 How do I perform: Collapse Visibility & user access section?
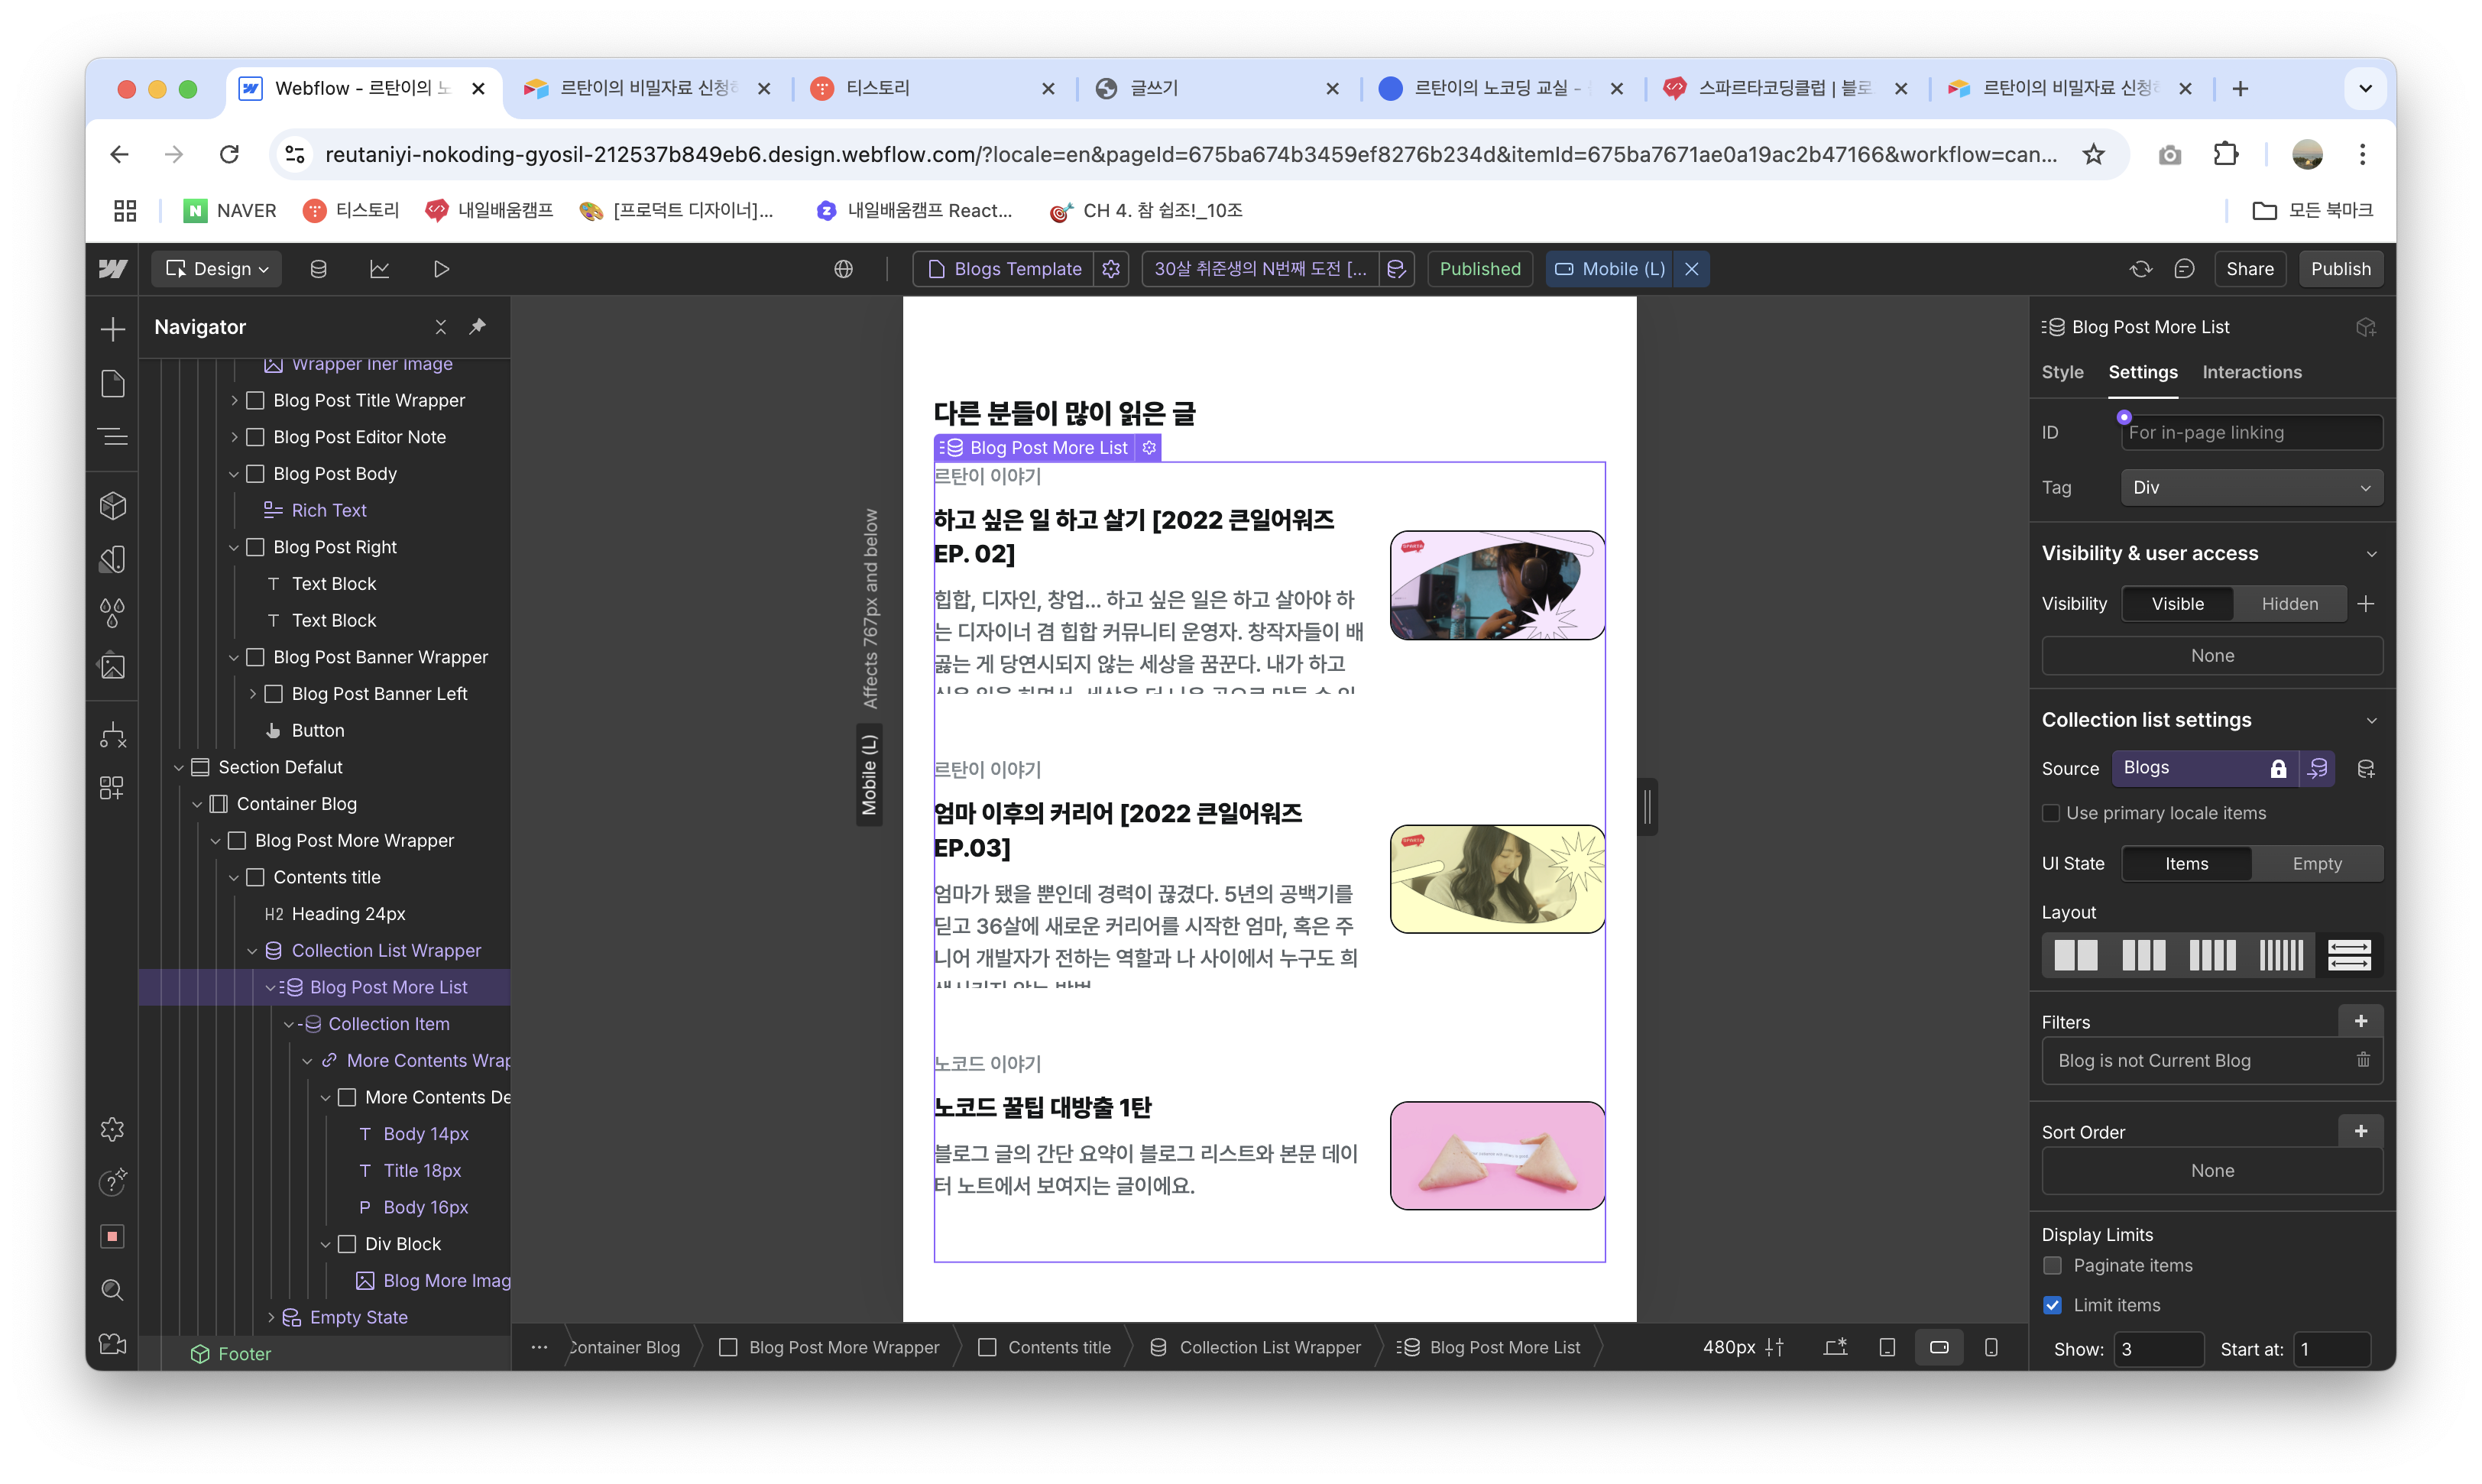click(2371, 554)
